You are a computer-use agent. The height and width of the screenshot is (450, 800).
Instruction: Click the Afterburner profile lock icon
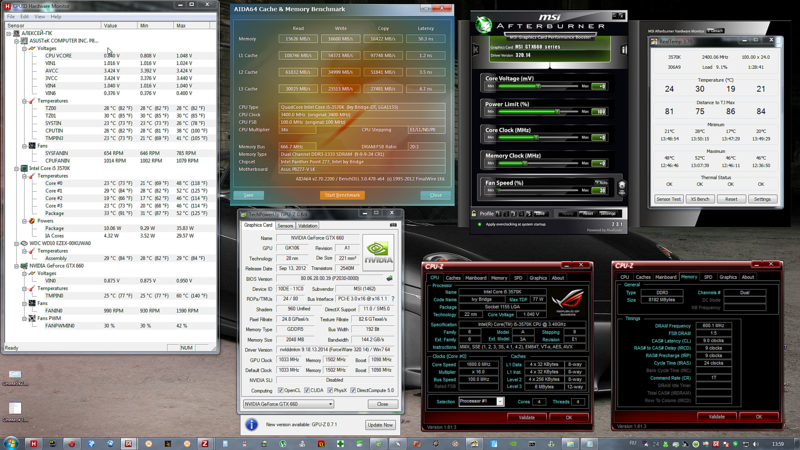click(x=474, y=213)
